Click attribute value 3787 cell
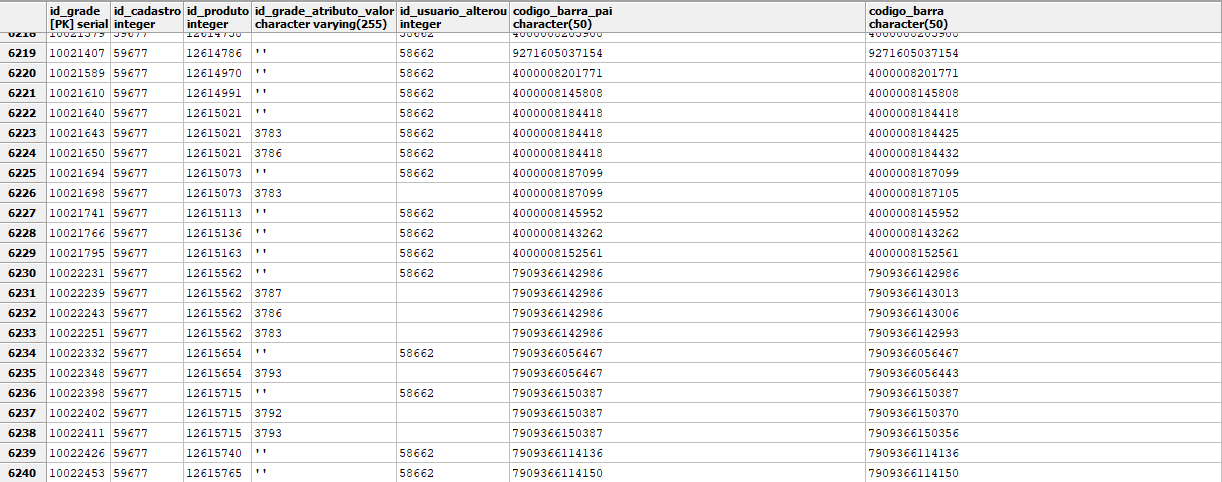This screenshot has width=1222, height=482. (x=268, y=293)
